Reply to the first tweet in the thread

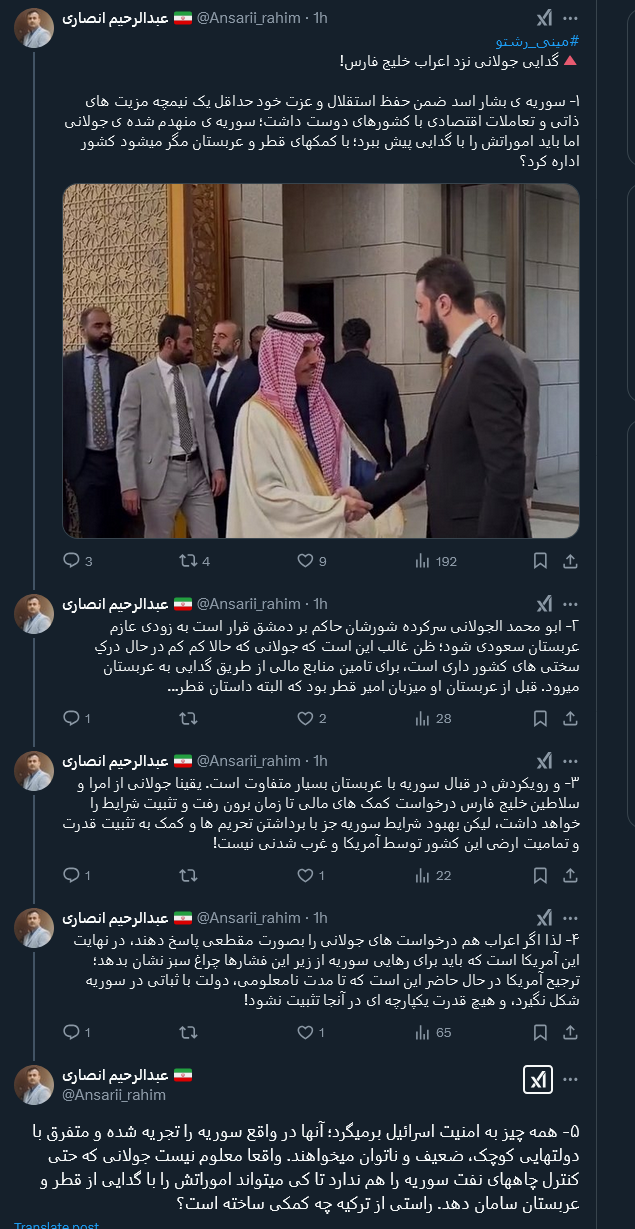click(71, 561)
